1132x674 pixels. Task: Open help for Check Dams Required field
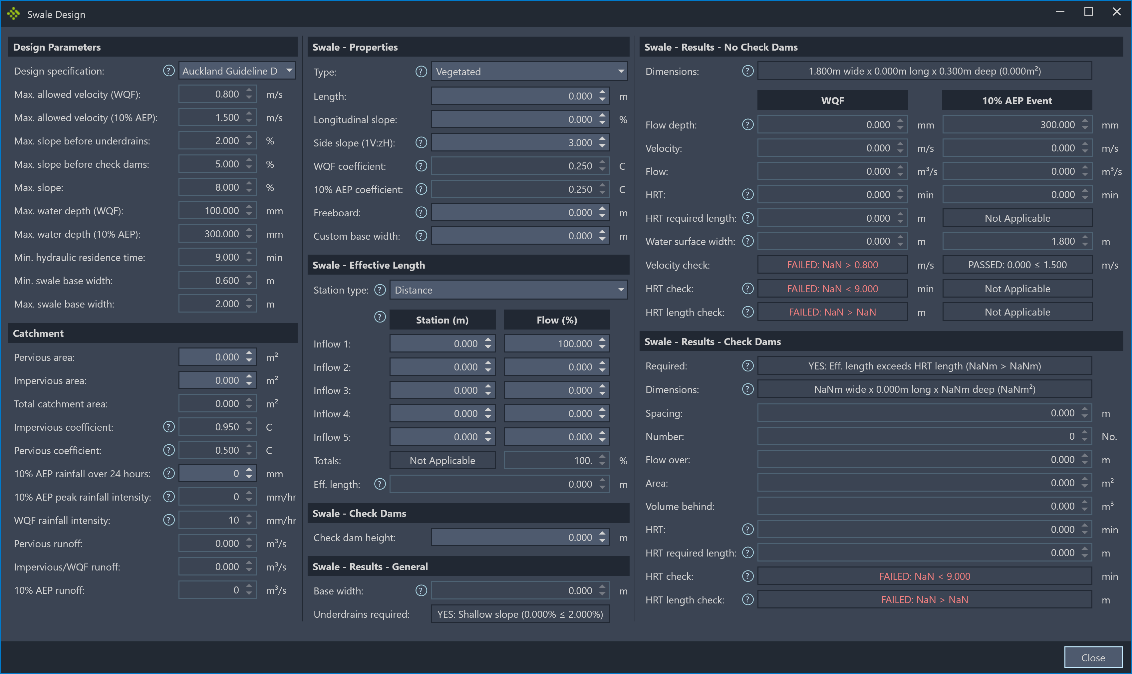[x=747, y=365]
